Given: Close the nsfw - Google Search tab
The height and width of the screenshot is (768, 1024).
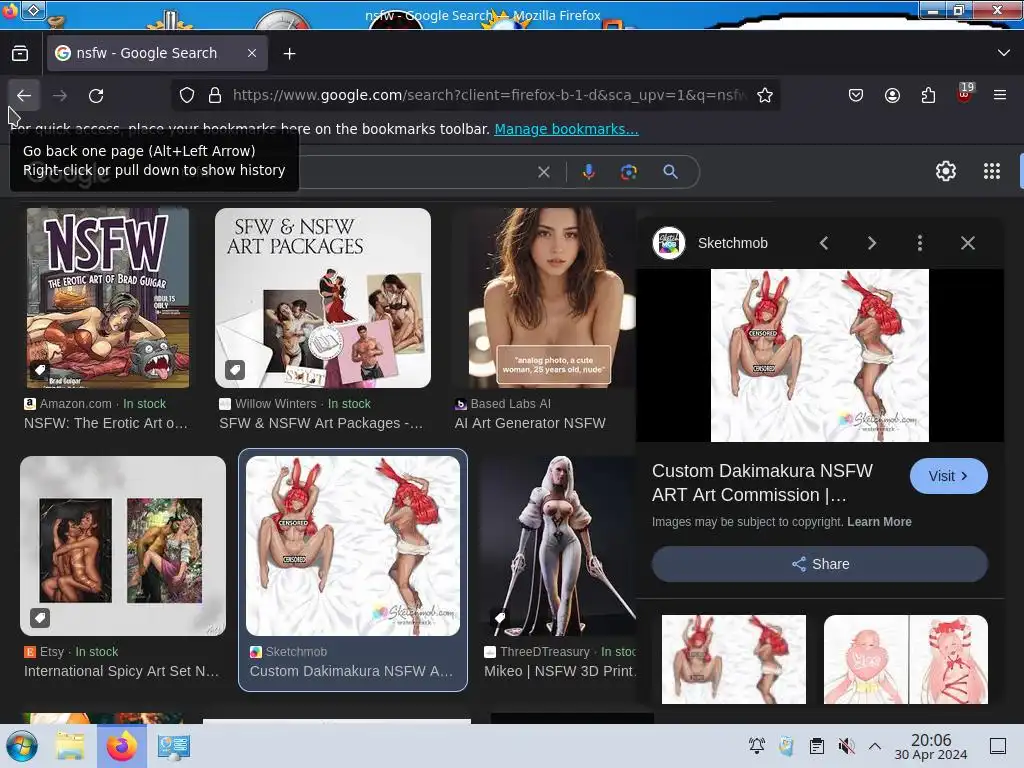Looking at the screenshot, I should click(x=252, y=54).
